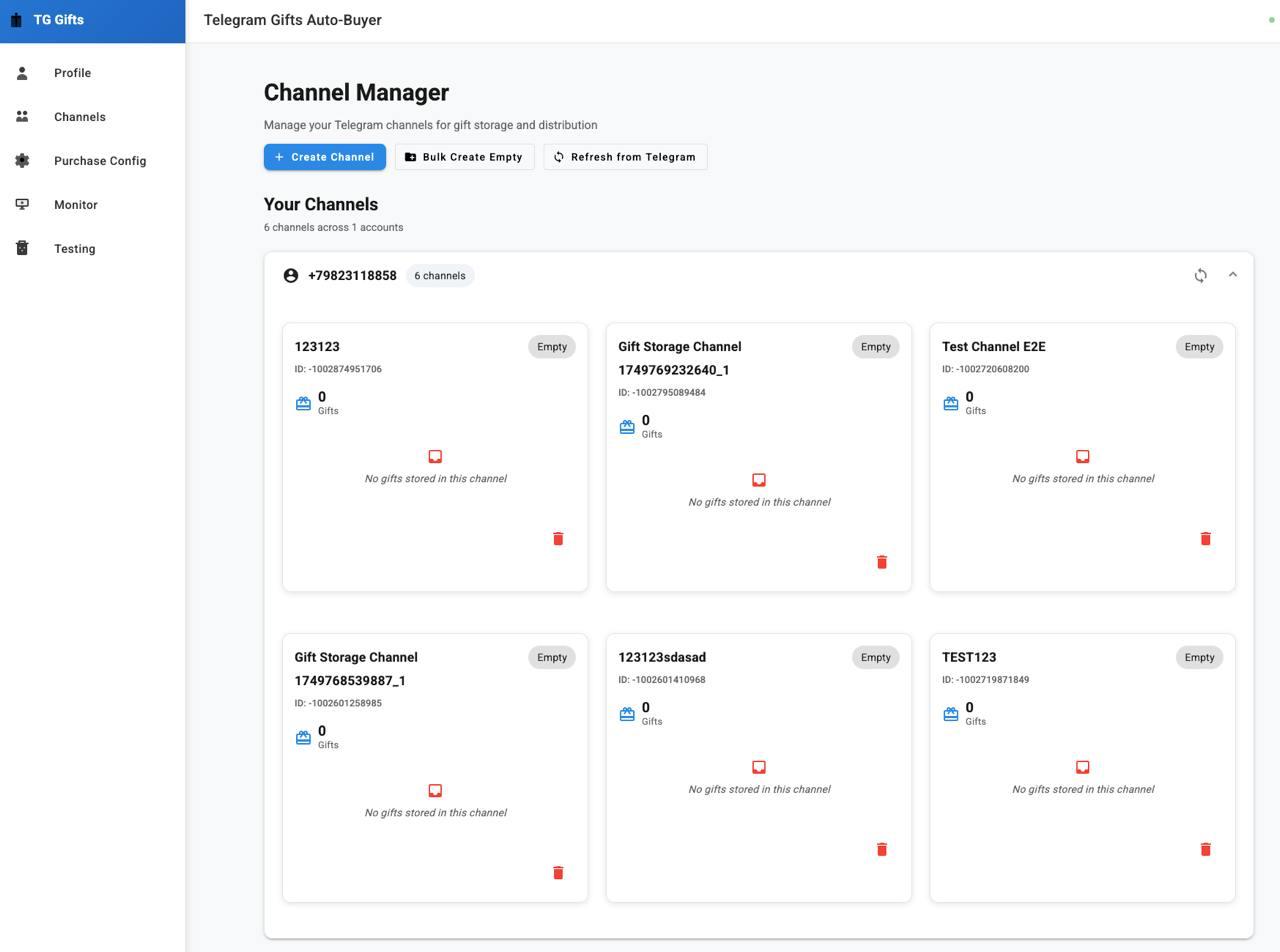This screenshot has width=1280, height=952.
Task: Click the Create Channel button
Action: pyautogui.click(x=325, y=157)
